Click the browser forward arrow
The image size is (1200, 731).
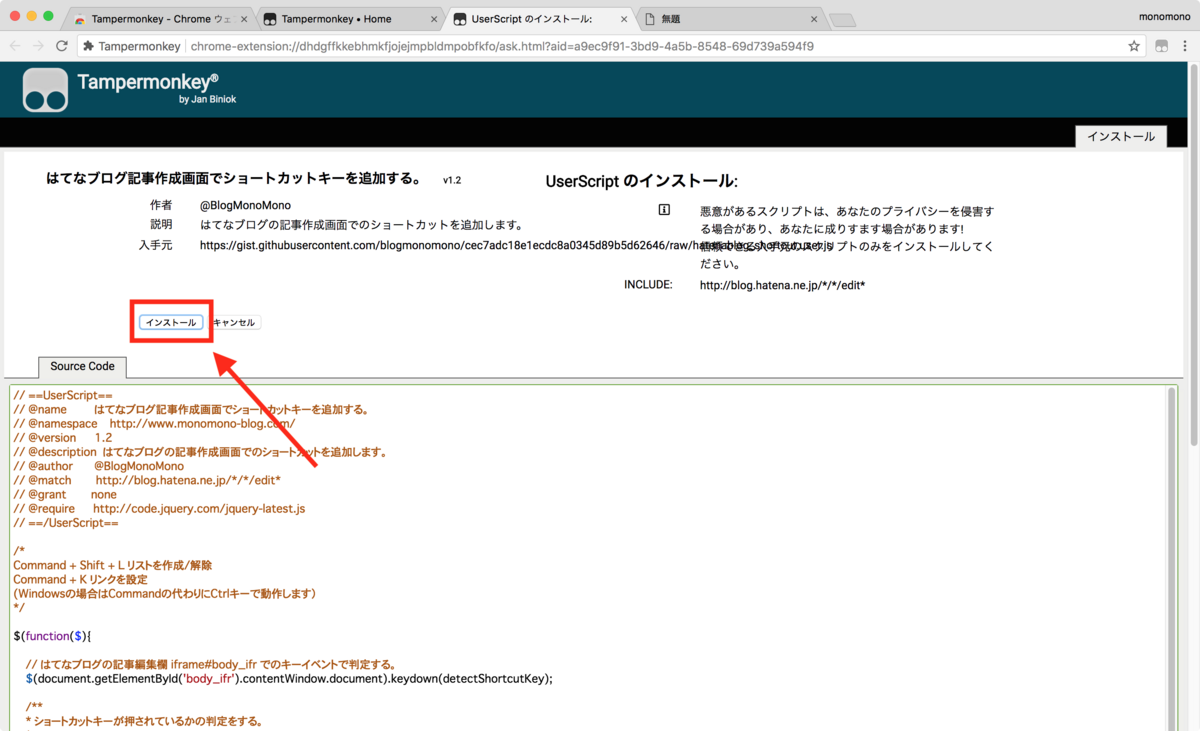pyautogui.click(x=38, y=46)
